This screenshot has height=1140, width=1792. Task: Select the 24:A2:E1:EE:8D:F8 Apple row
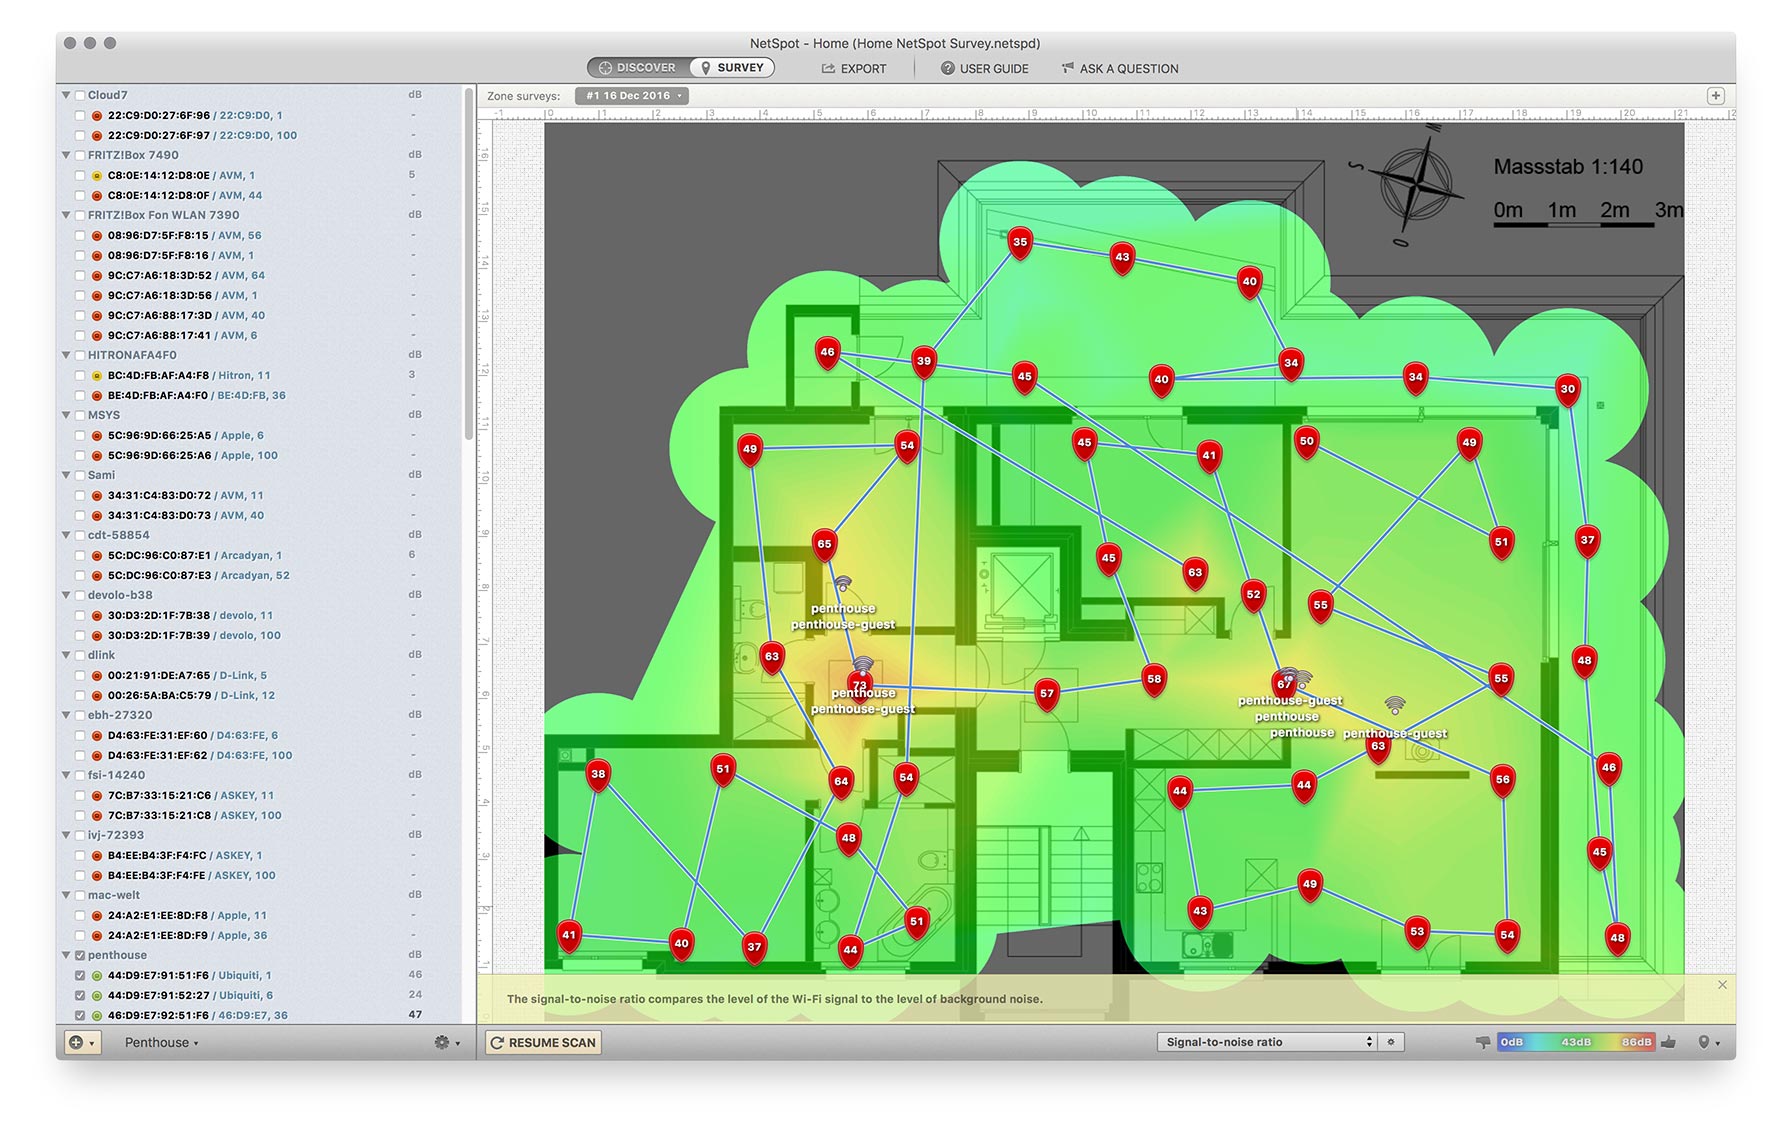tap(260, 915)
